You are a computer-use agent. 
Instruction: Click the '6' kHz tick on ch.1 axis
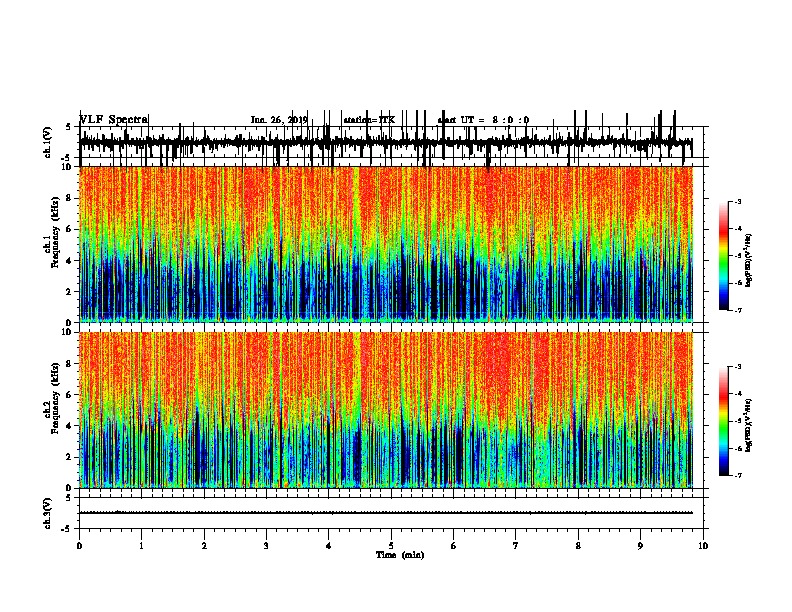tap(70, 229)
